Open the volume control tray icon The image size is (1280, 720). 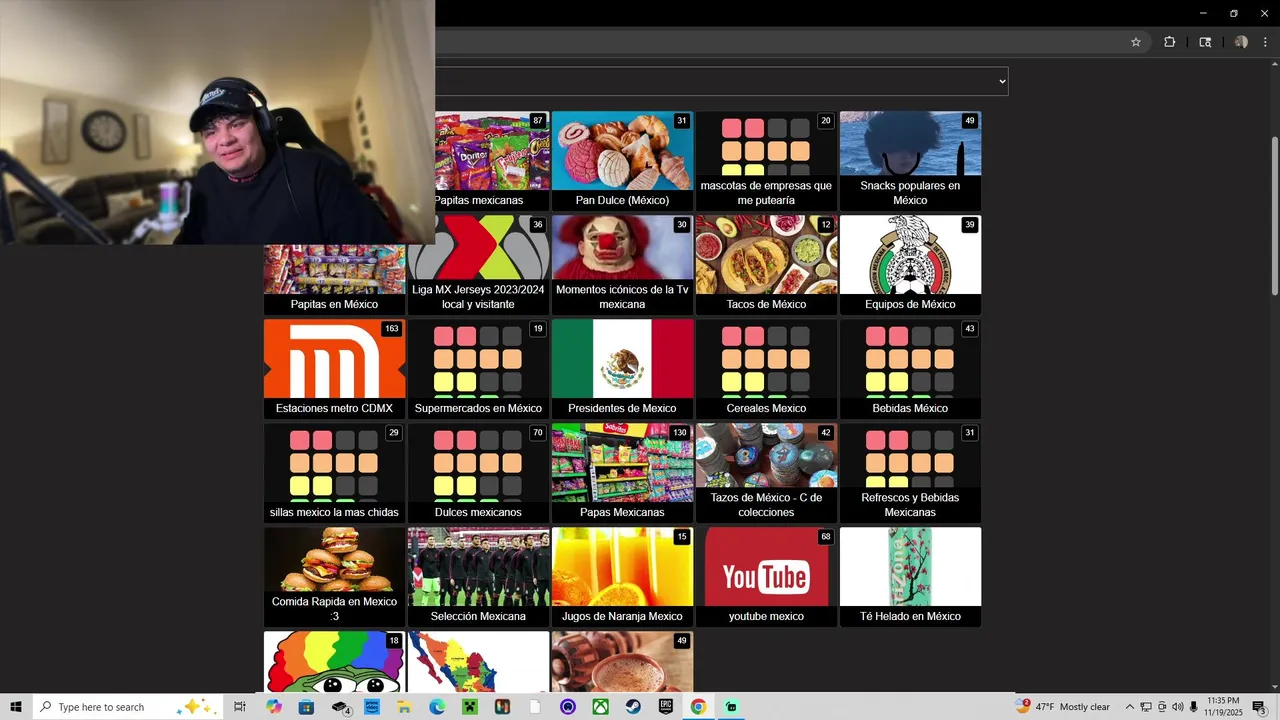pos(1177,707)
